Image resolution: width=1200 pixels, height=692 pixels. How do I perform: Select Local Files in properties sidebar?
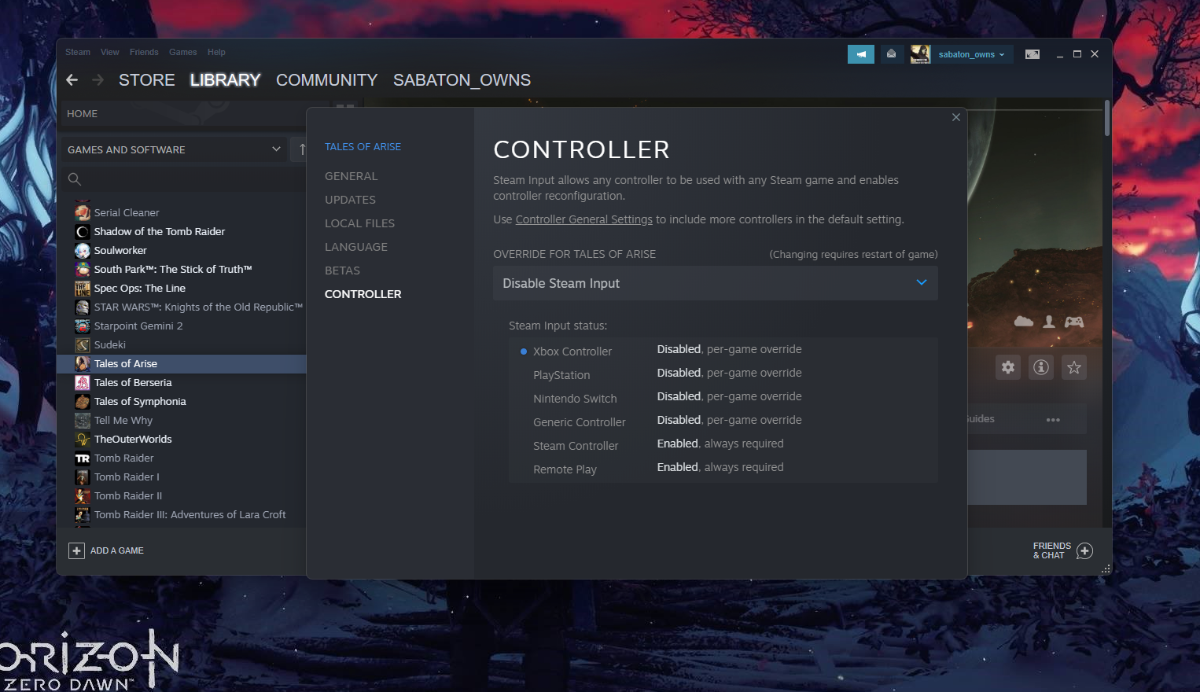point(360,223)
